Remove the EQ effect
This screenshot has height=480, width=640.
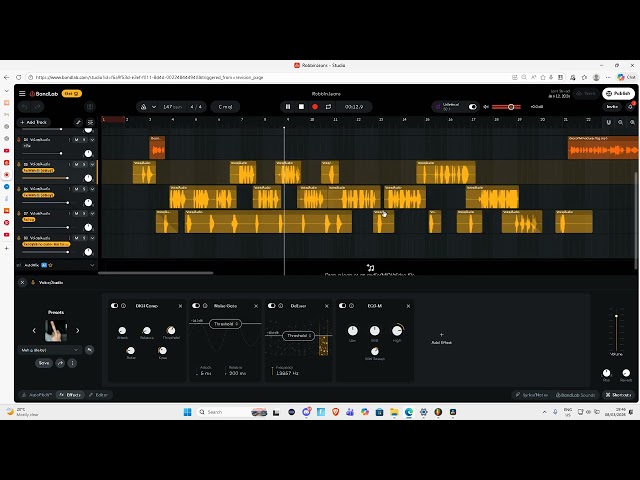[x=408, y=306]
